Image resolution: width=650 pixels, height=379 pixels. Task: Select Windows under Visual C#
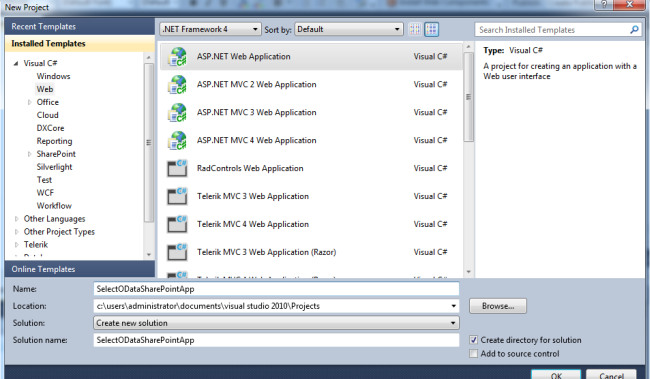point(53,76)
